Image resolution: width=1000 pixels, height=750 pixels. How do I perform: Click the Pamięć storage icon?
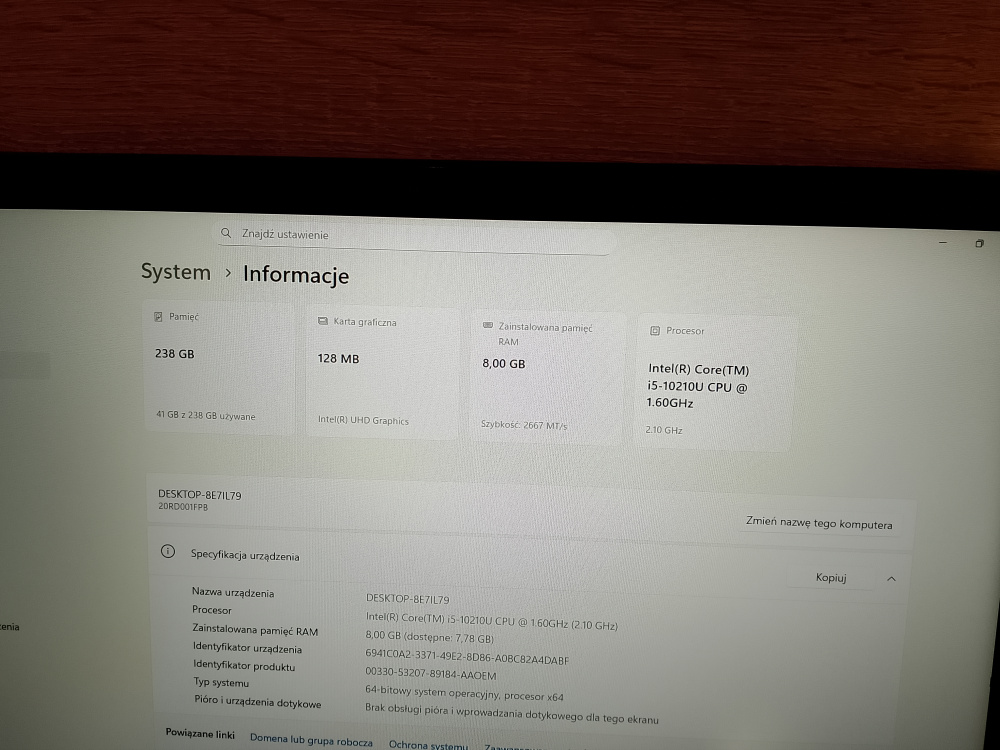coord(158,317)
